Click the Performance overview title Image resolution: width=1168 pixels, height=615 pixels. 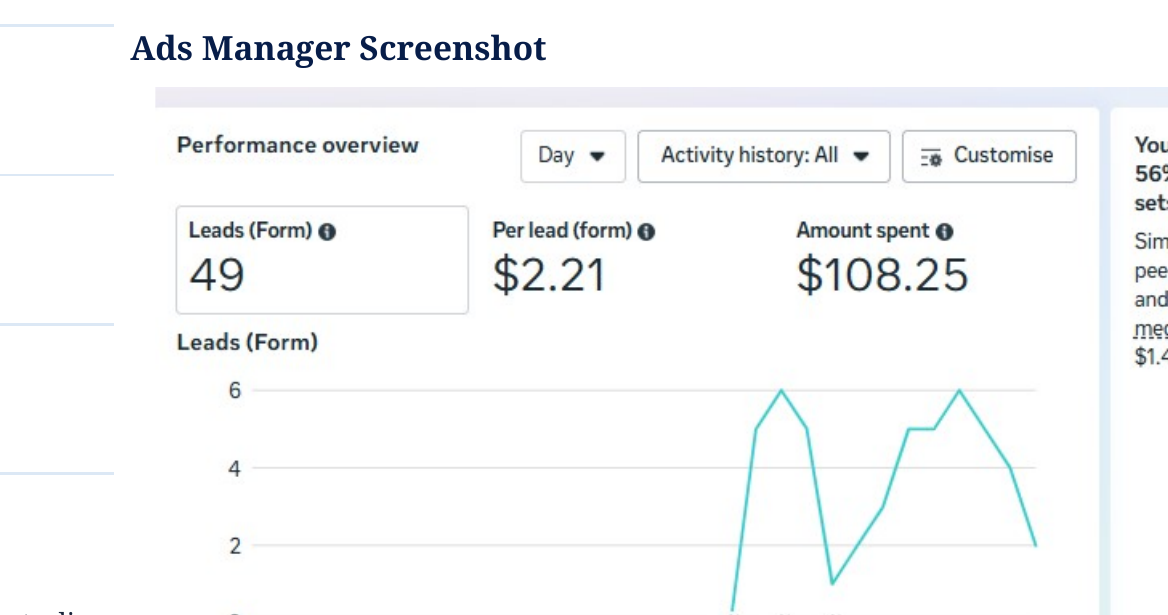tap(297, 145)
